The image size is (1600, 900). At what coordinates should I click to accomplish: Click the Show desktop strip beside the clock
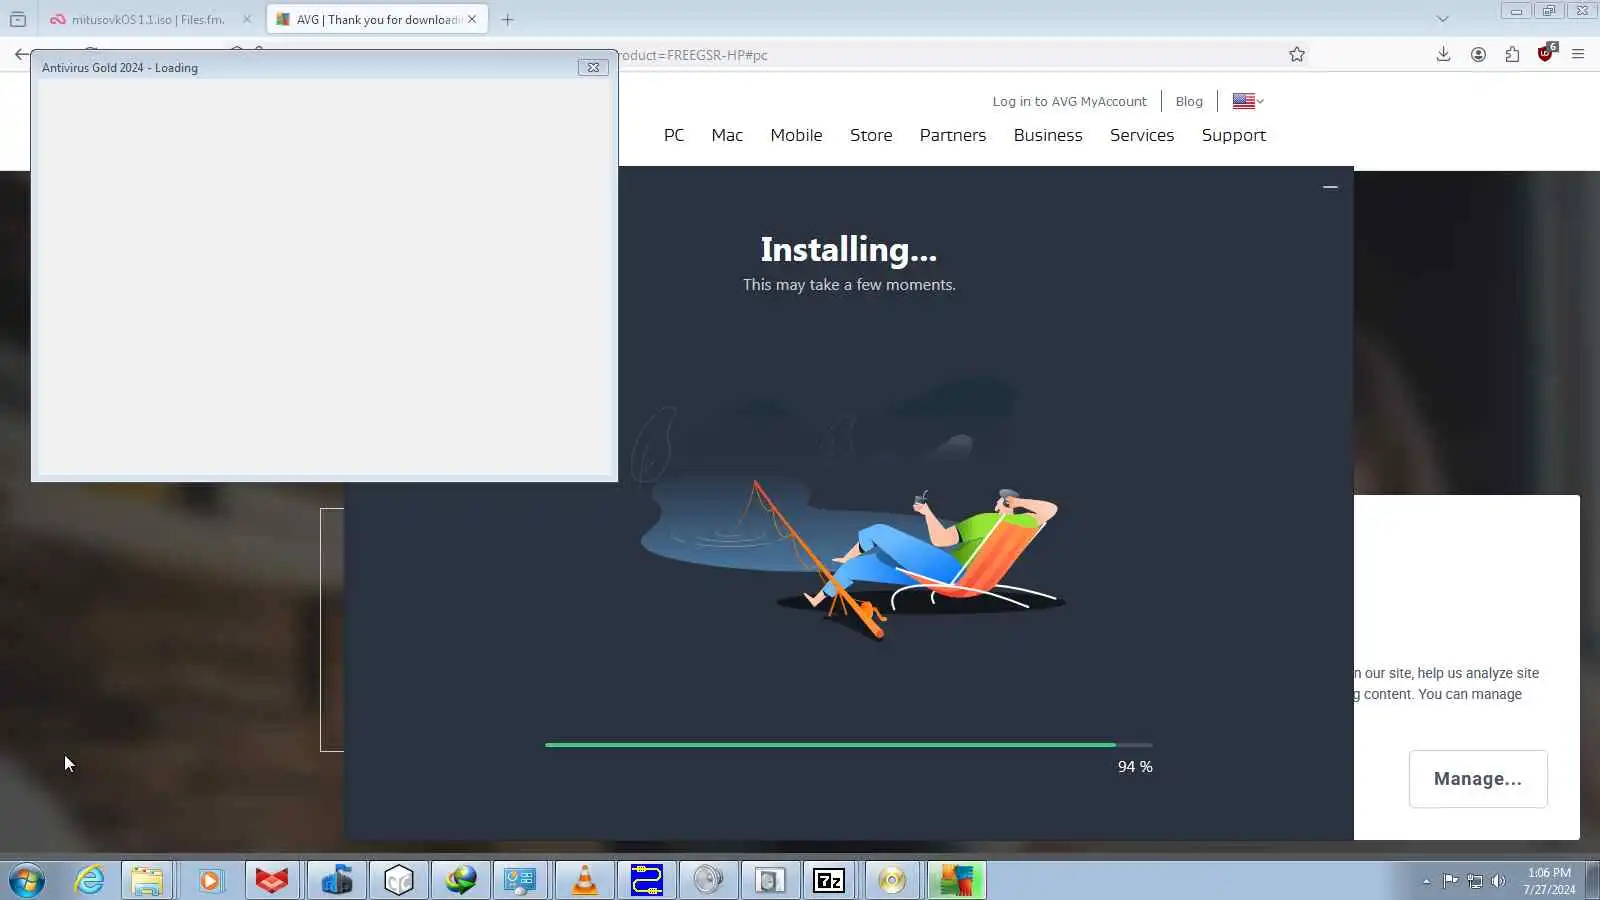(x=1592, y=880)
